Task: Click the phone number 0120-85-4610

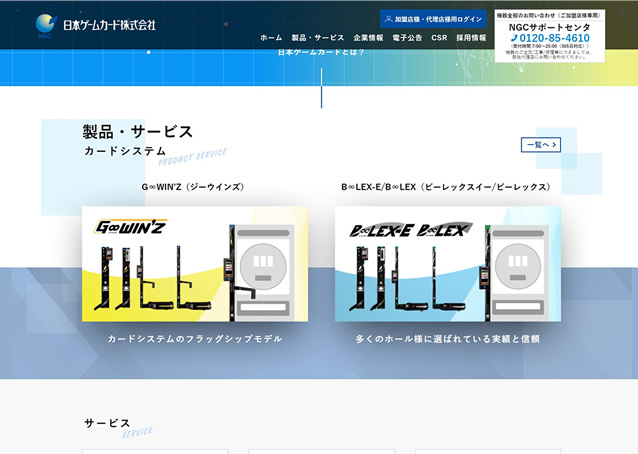Action: coord(554,38)
